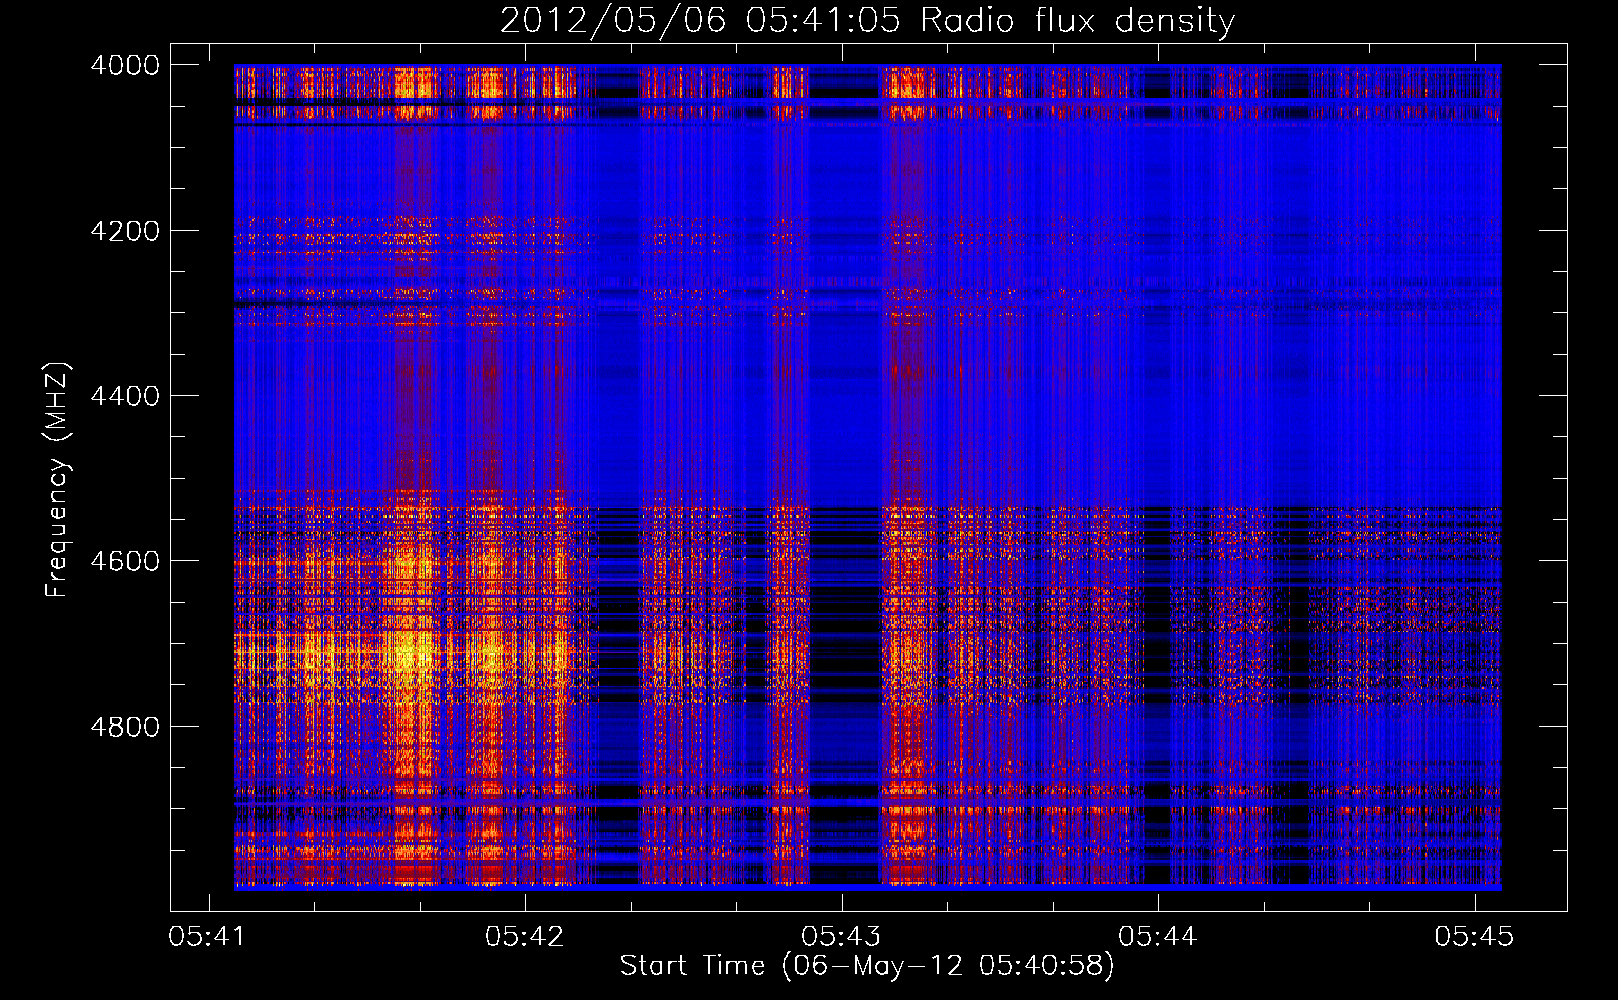Click the 05:45 time tick label

(1474, 936)
